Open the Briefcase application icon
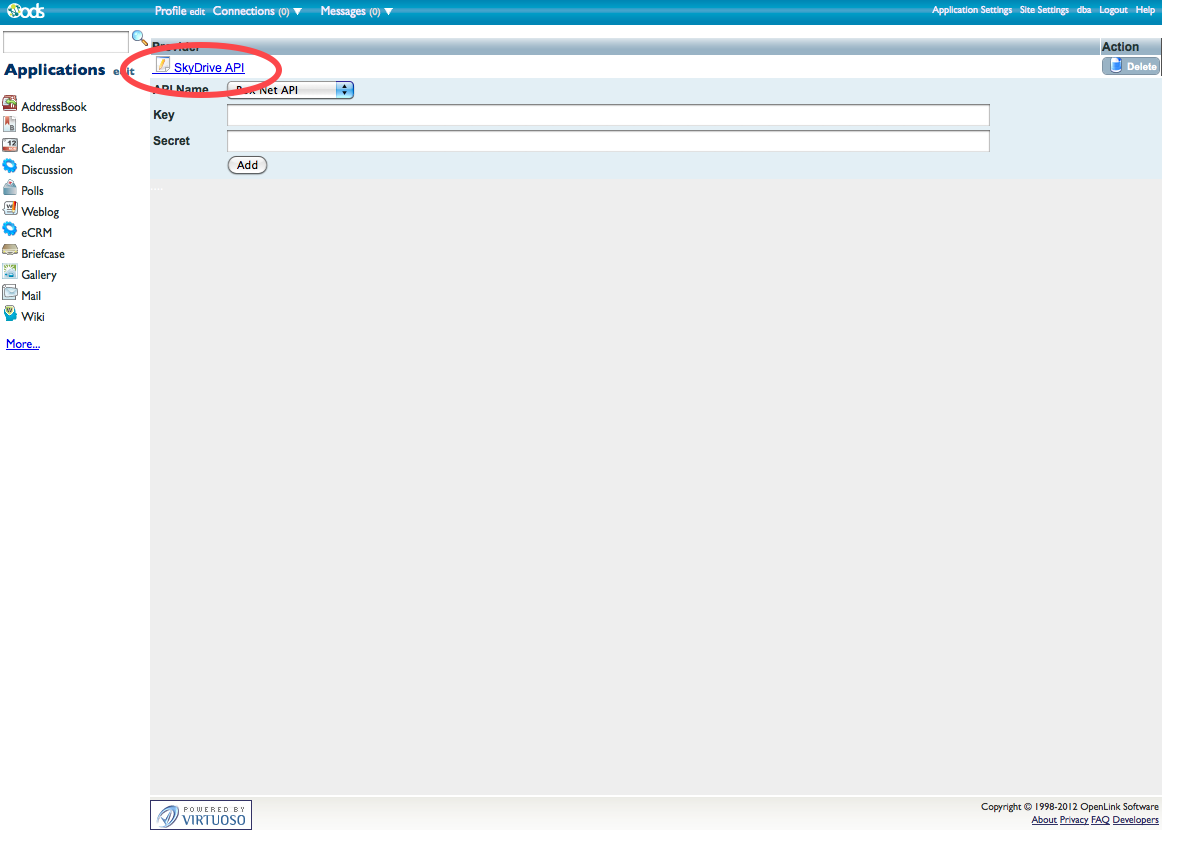Image resolution: width=1180 pixels, height=850 pixels. click(10, 251)
